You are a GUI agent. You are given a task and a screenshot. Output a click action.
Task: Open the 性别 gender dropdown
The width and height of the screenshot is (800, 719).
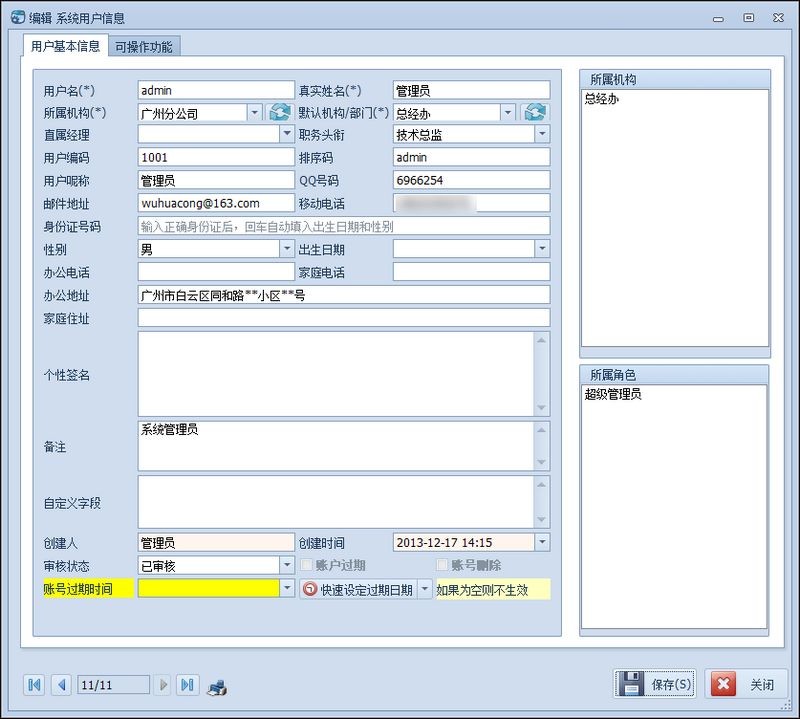pos(287,249)
